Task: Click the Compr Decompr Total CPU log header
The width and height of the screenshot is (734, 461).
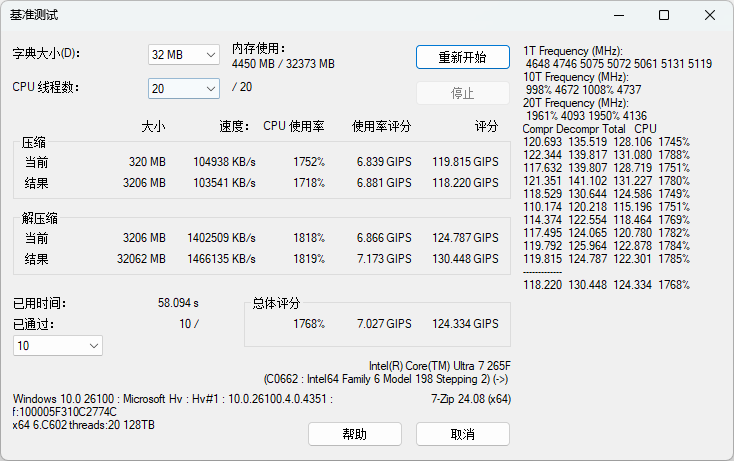Action: [590, 129]
